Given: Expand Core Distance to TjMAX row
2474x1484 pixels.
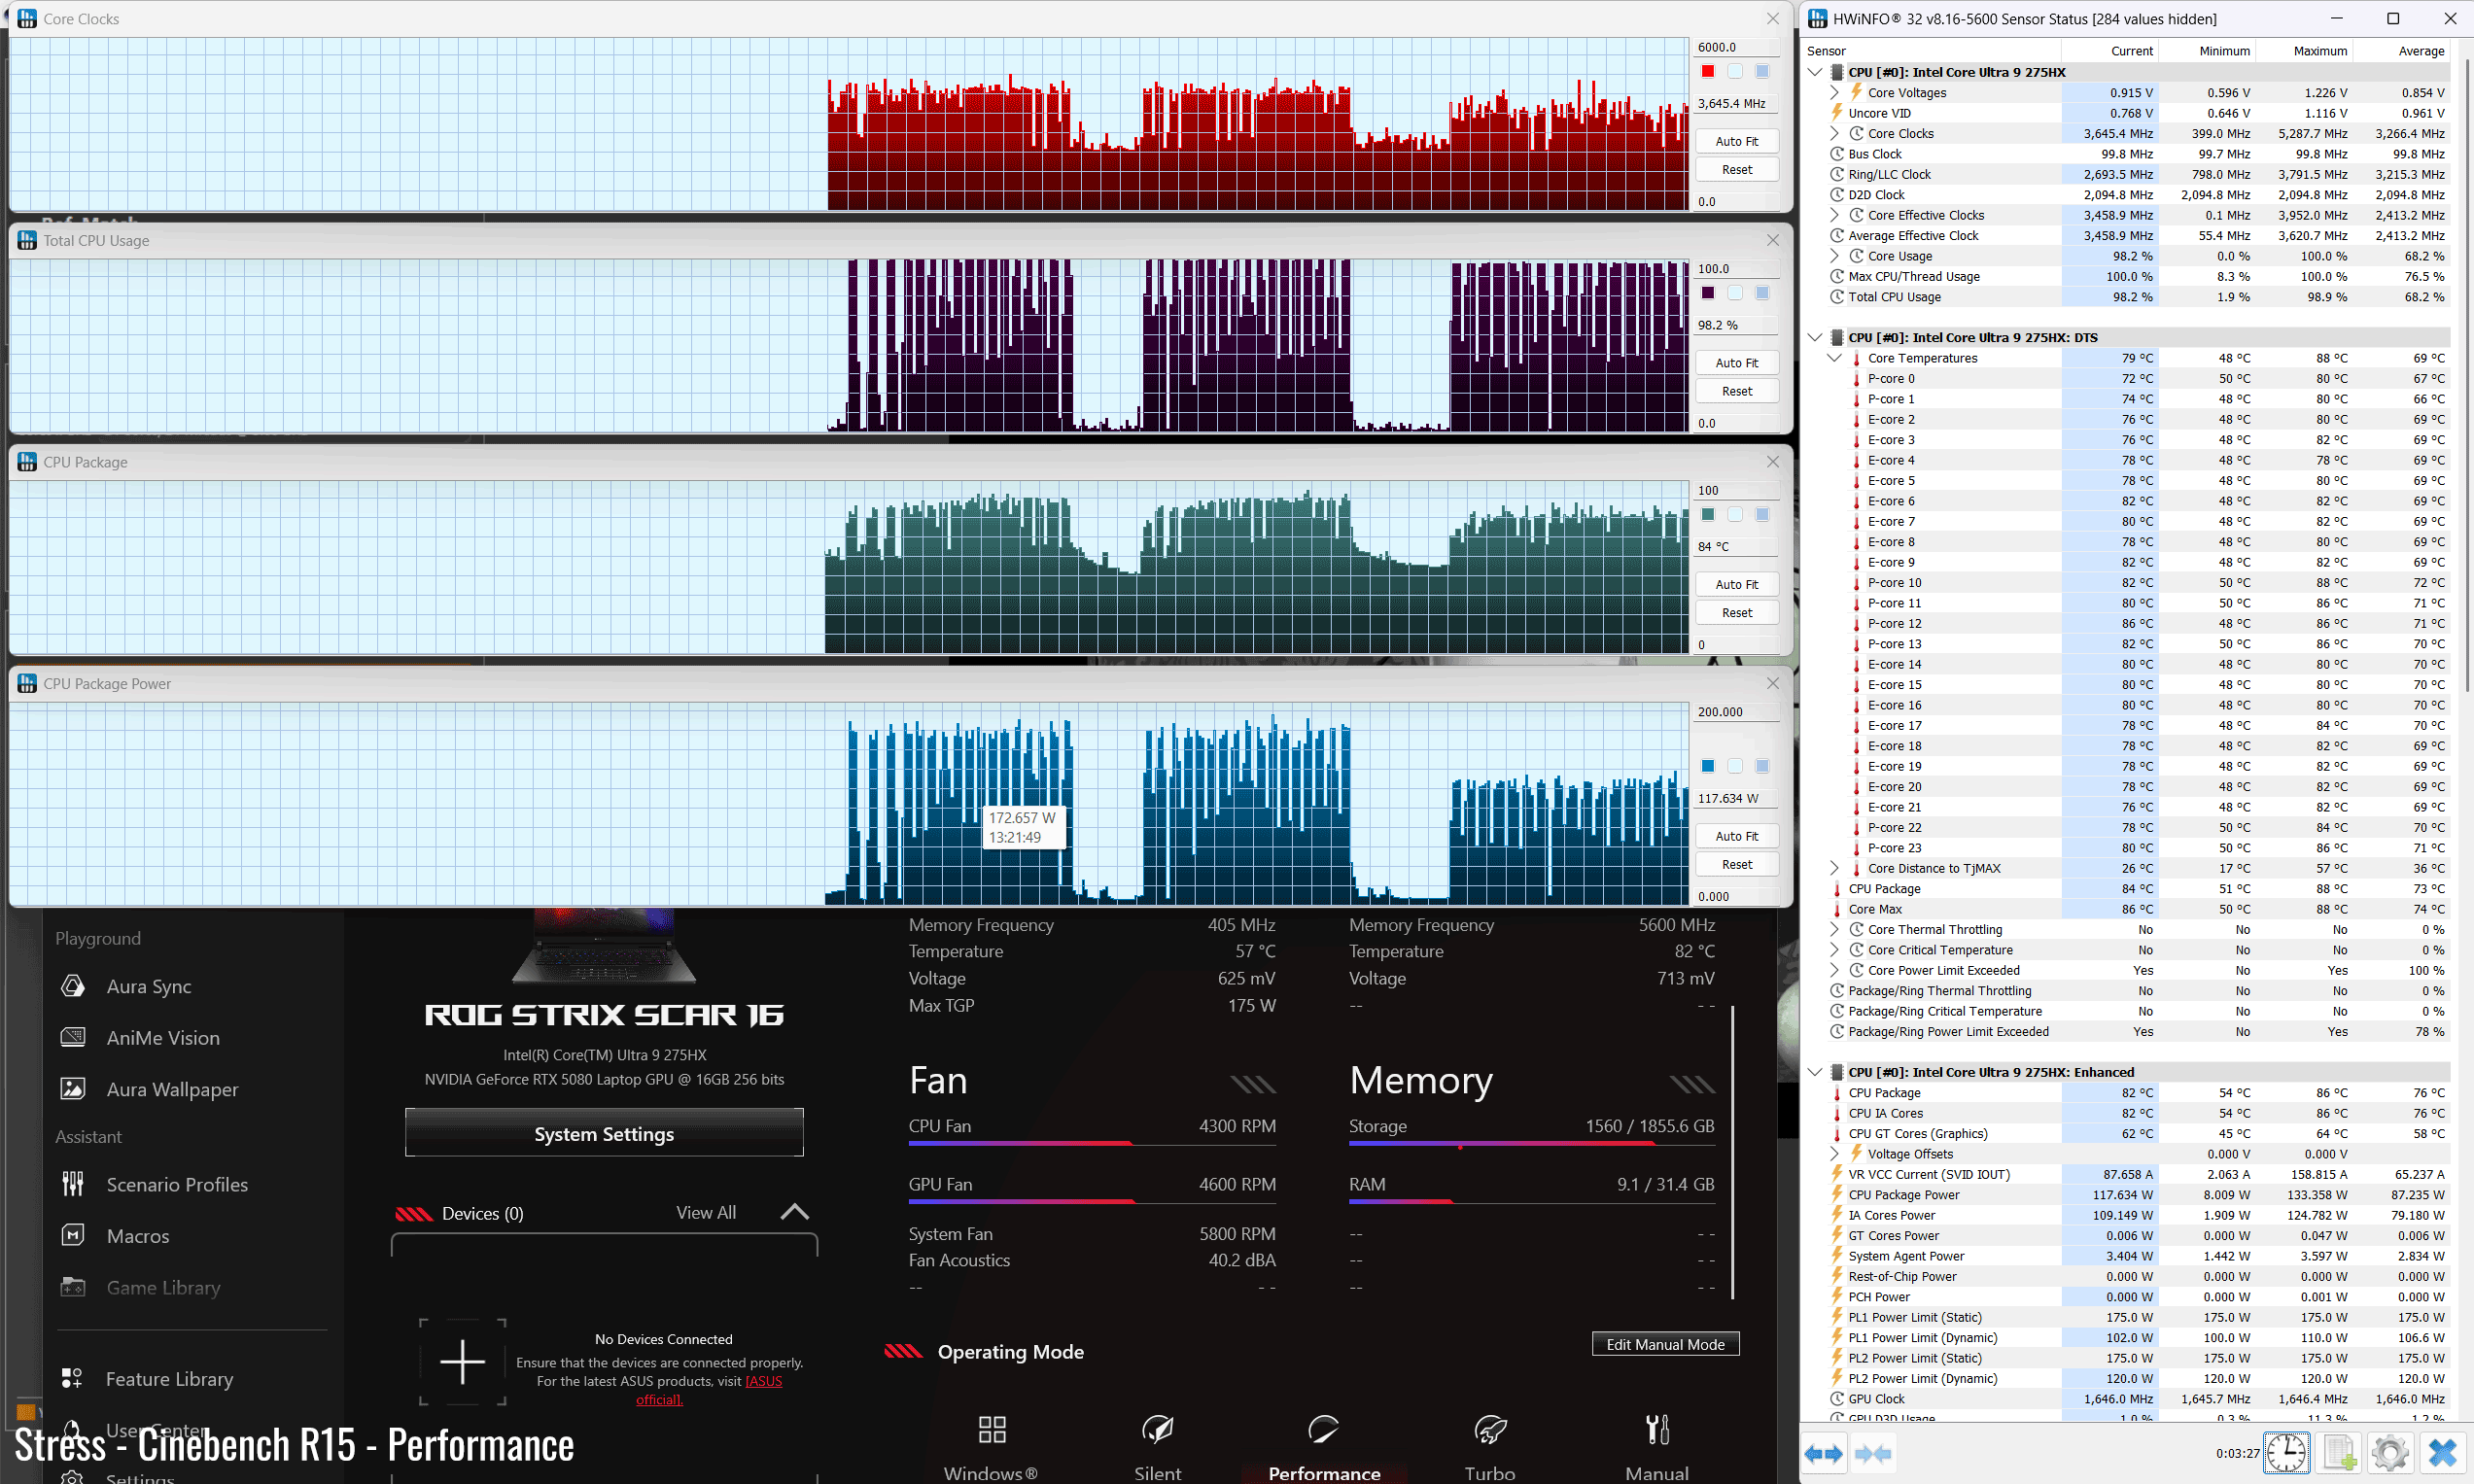Looking at the screenshot, I should coord(1834,868).
